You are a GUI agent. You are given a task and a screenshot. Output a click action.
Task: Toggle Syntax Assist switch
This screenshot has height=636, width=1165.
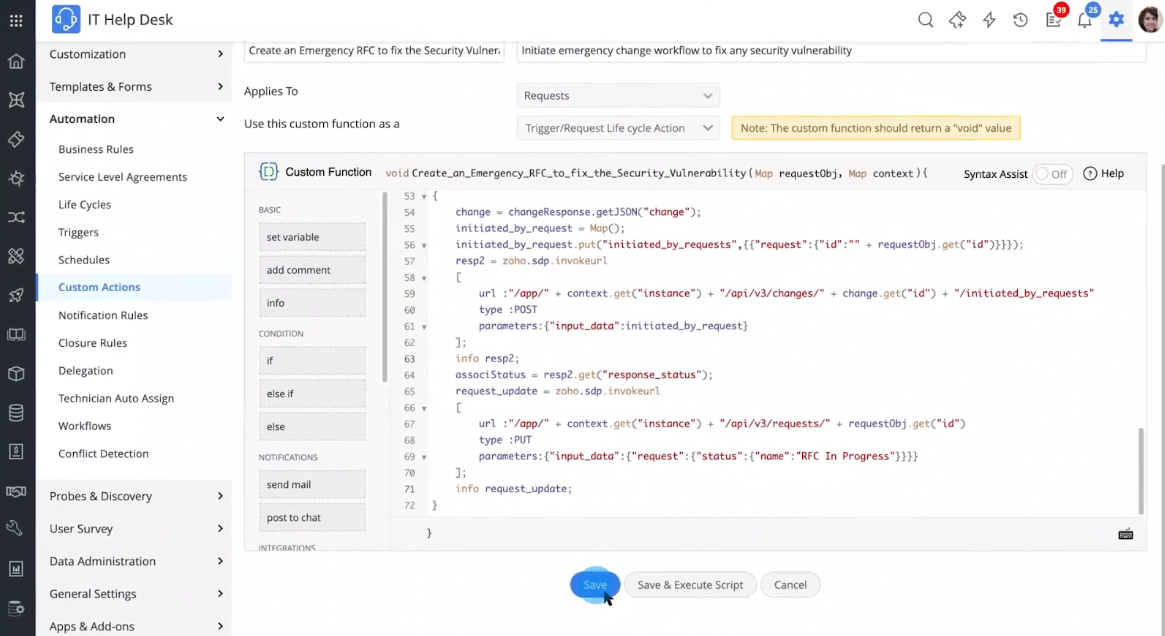(1053, 174)
